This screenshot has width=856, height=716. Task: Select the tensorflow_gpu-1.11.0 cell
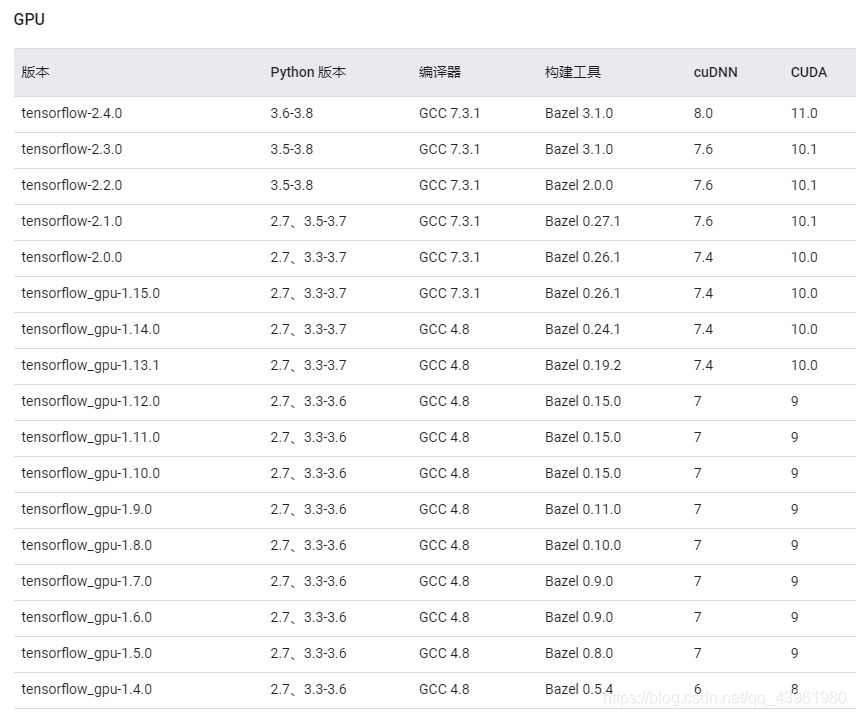(91, 438)
